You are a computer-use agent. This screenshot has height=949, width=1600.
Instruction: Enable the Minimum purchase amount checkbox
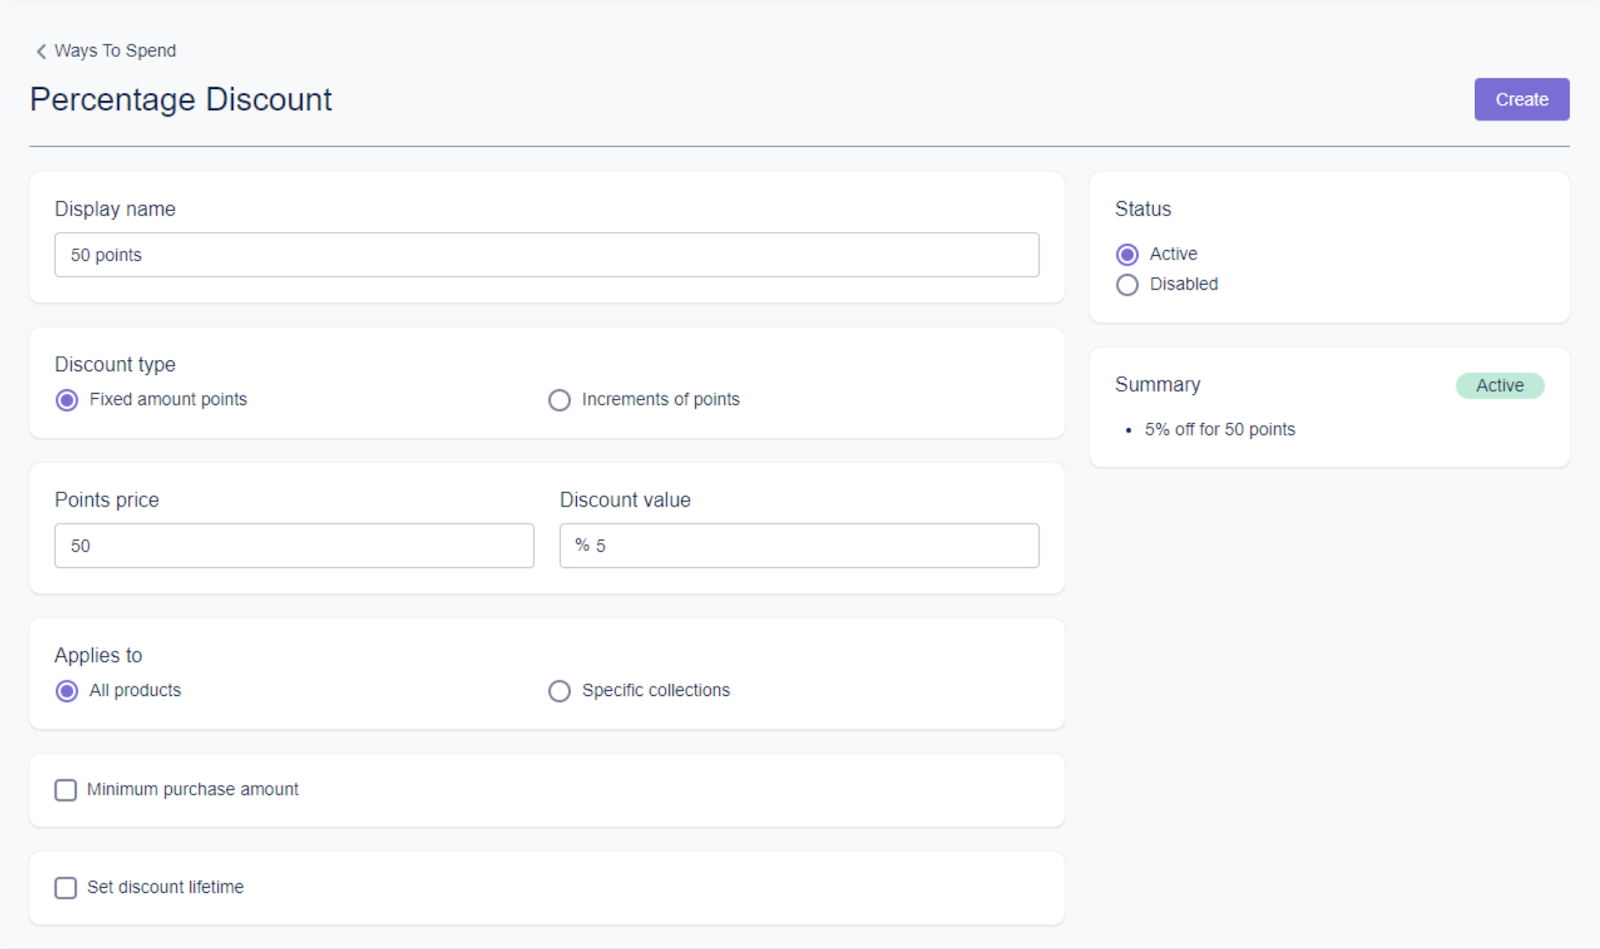[x=66, y=790]
